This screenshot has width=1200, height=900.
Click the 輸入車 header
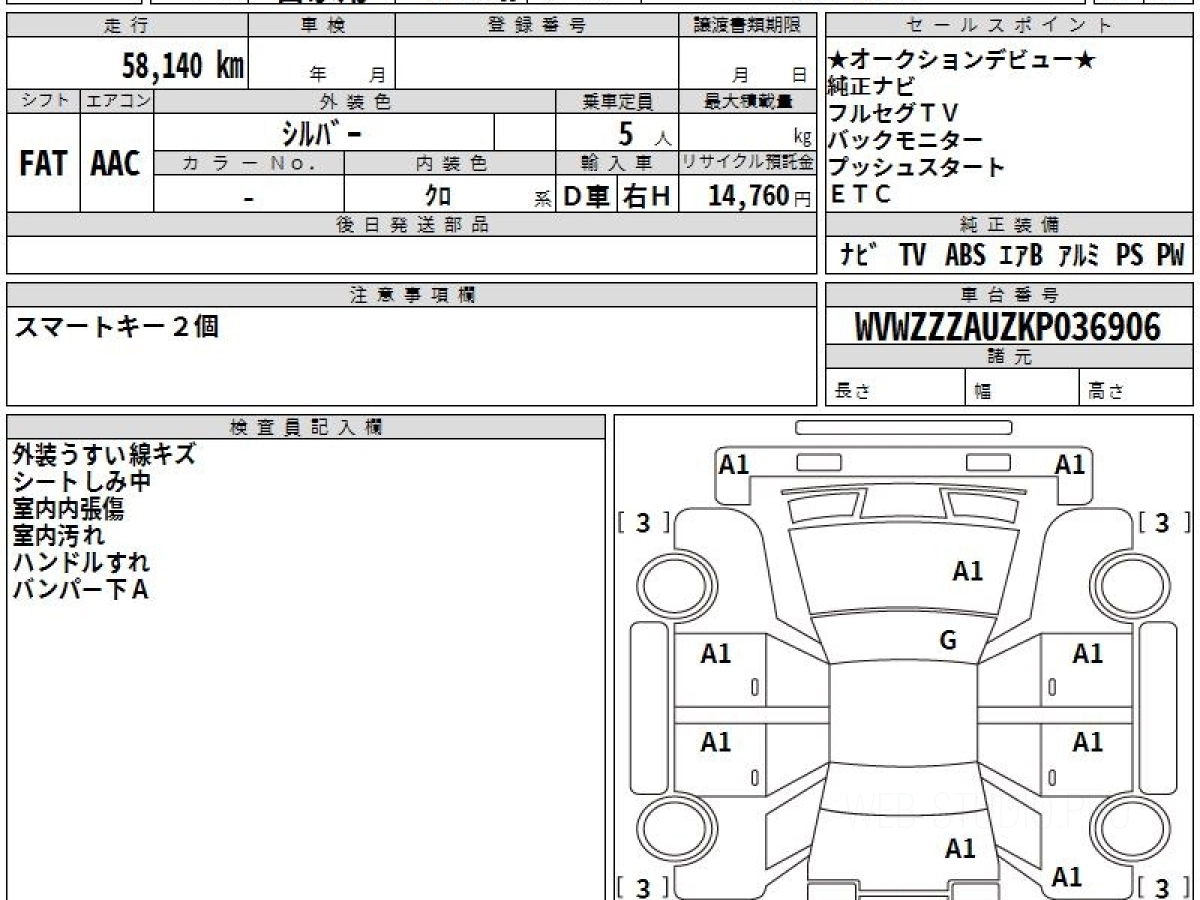[617, 164]
